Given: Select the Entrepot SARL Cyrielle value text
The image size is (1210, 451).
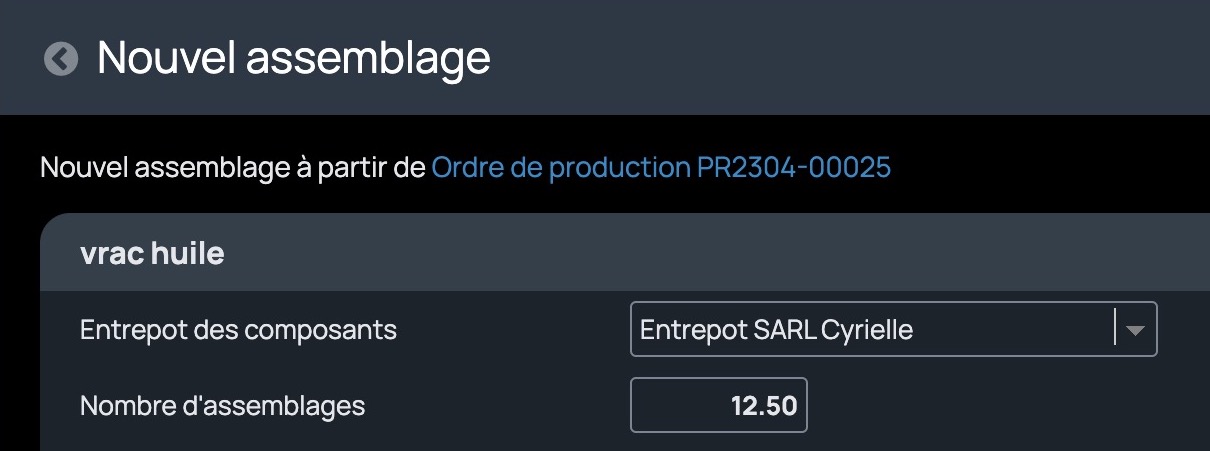Looking at the screenshot, I should coord(776,330).
